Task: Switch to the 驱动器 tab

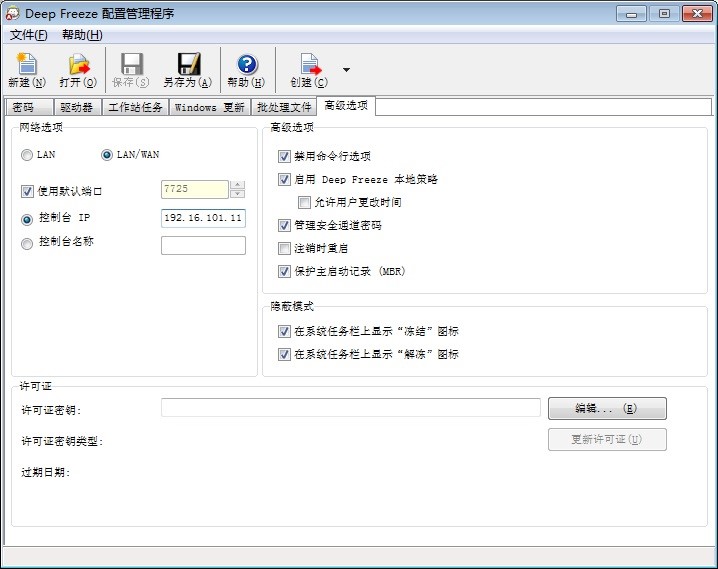Action: (77, 107)
